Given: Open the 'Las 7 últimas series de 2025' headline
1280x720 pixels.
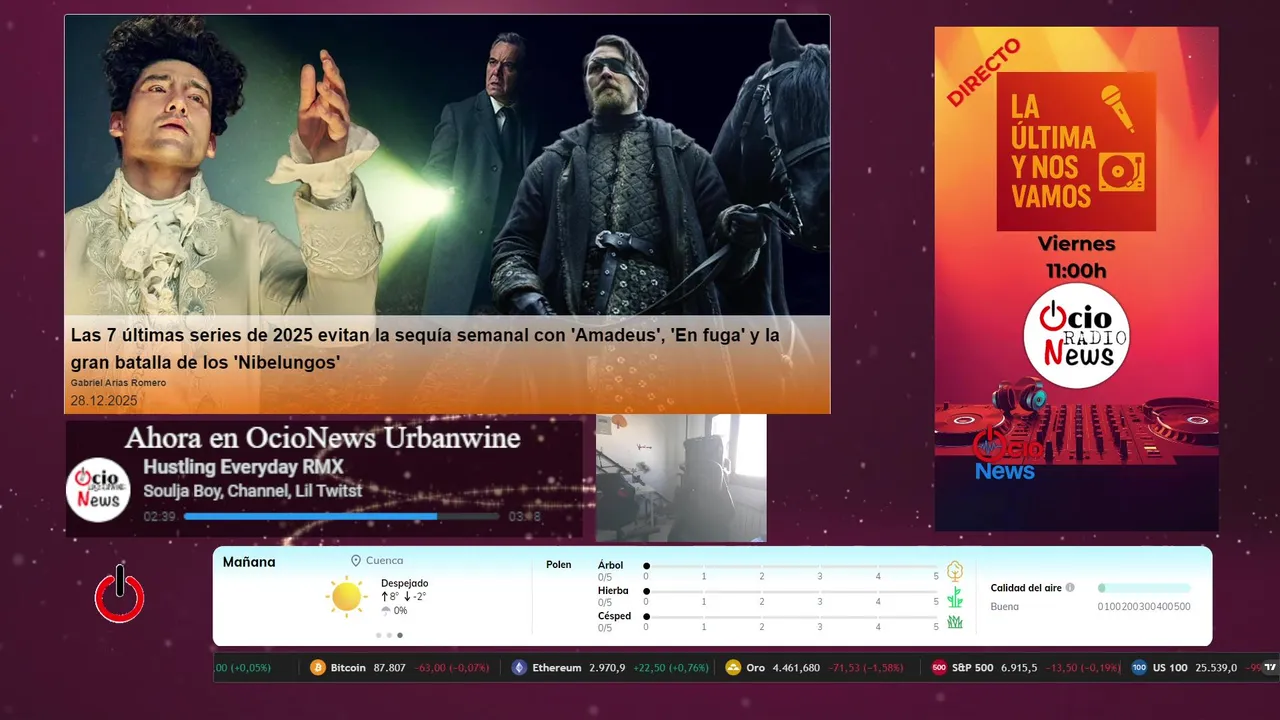Looking at the screenshot, I should 425,349.
